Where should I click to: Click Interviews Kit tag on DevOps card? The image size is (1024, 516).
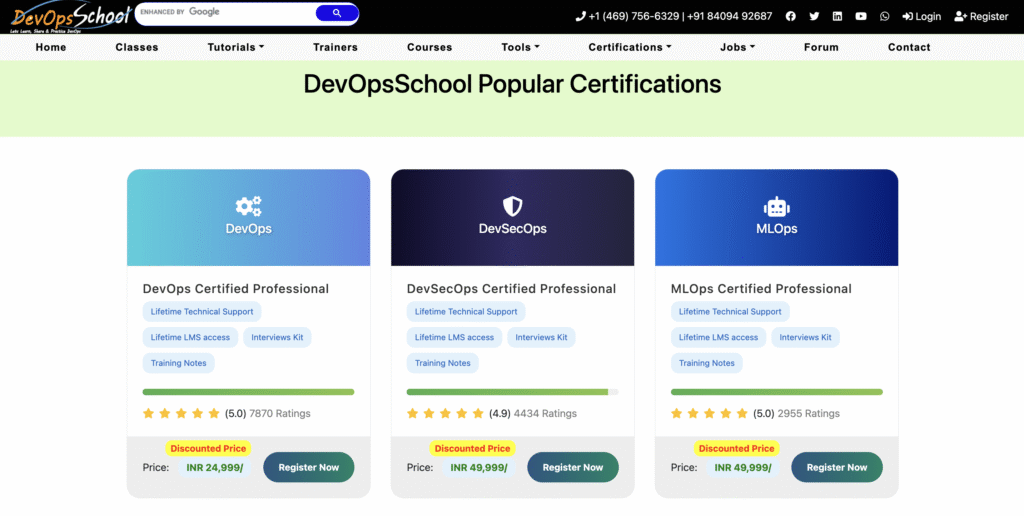pyautogui.click(x=277, y=337)
